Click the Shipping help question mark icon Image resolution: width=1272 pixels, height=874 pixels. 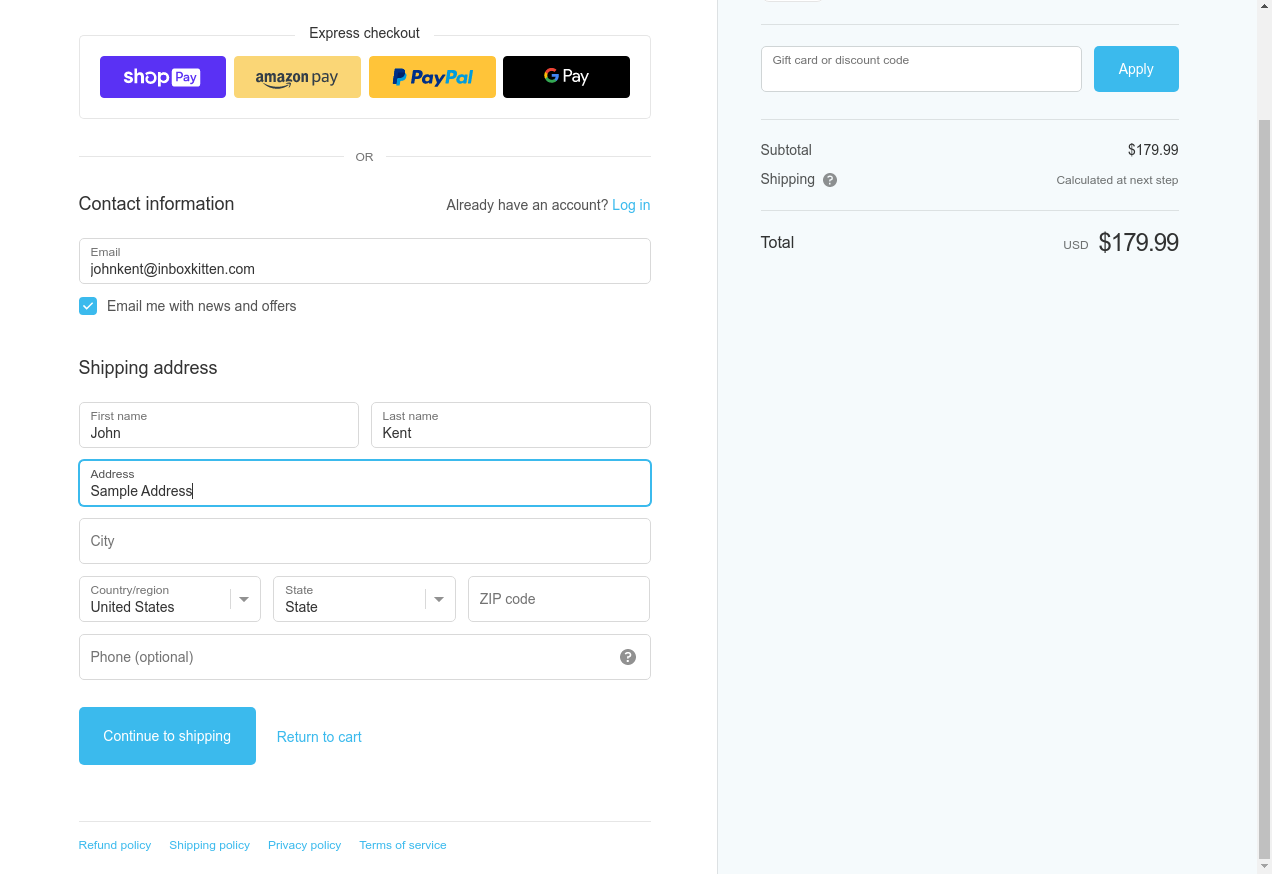(x=830, y=181)
